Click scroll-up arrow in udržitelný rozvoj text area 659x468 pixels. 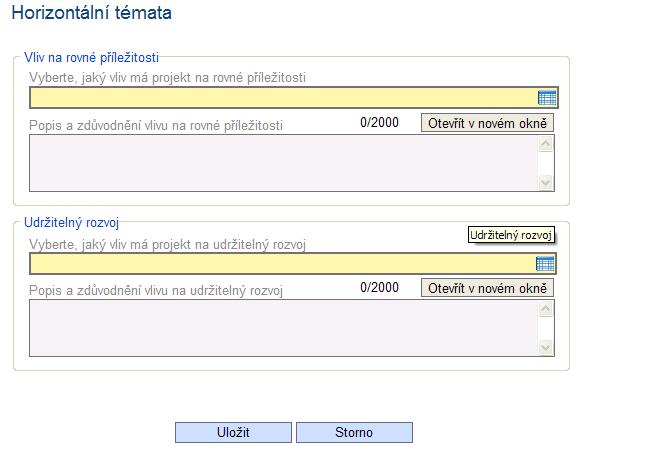pos(546,309)
